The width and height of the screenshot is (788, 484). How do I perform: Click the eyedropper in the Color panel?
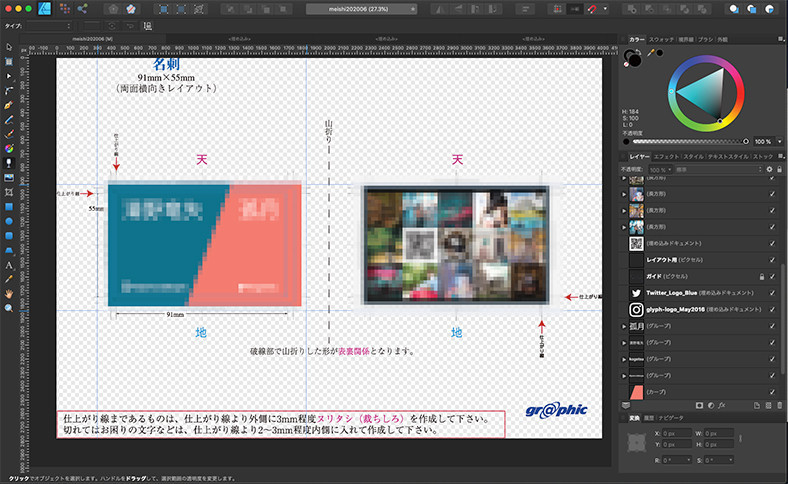click(x=651, y=52)
